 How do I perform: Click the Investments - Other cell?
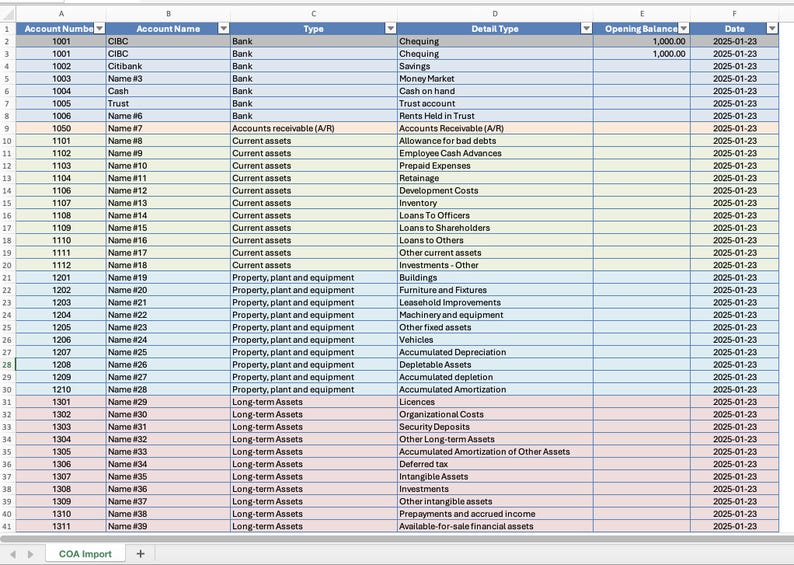pos(495,265)
